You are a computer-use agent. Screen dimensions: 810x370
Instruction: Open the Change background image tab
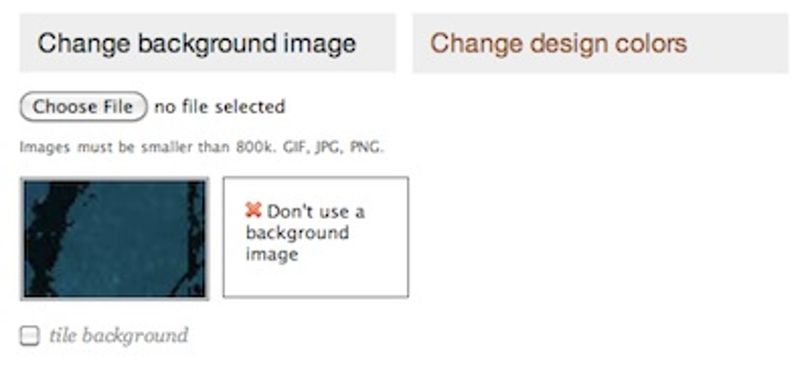click(x=208, y=43)
